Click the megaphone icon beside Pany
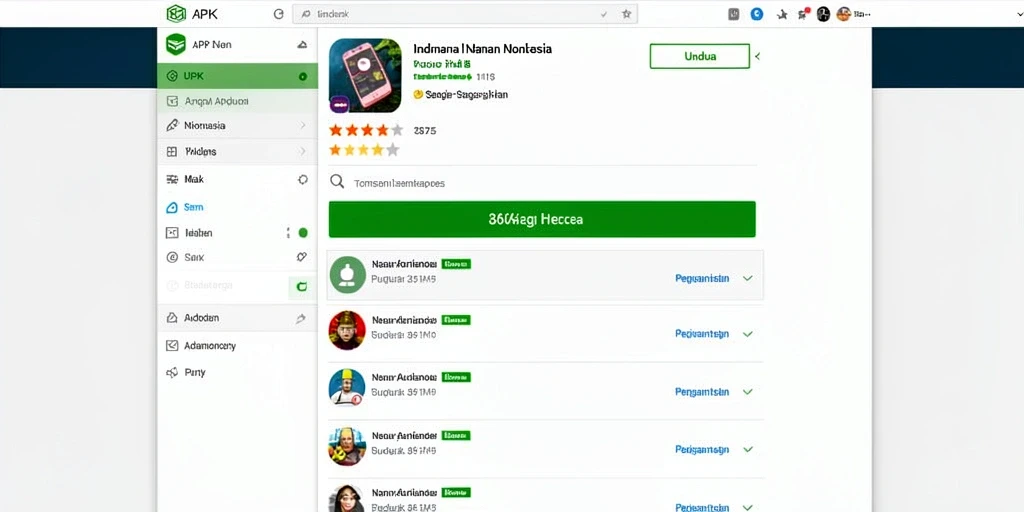1024x512 pixels. coord(172,372)
